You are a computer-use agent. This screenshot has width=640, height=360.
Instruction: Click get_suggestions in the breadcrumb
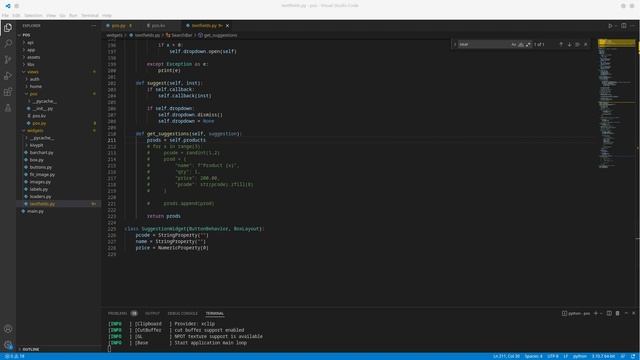tap(220, 36)
